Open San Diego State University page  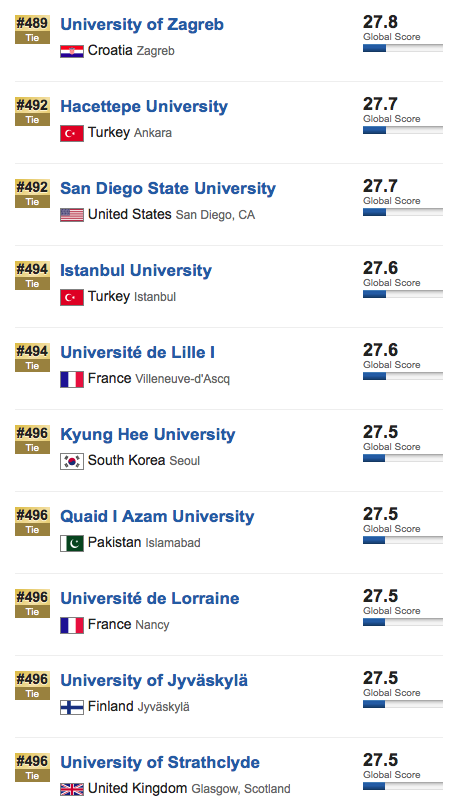[x=168, y=188]
